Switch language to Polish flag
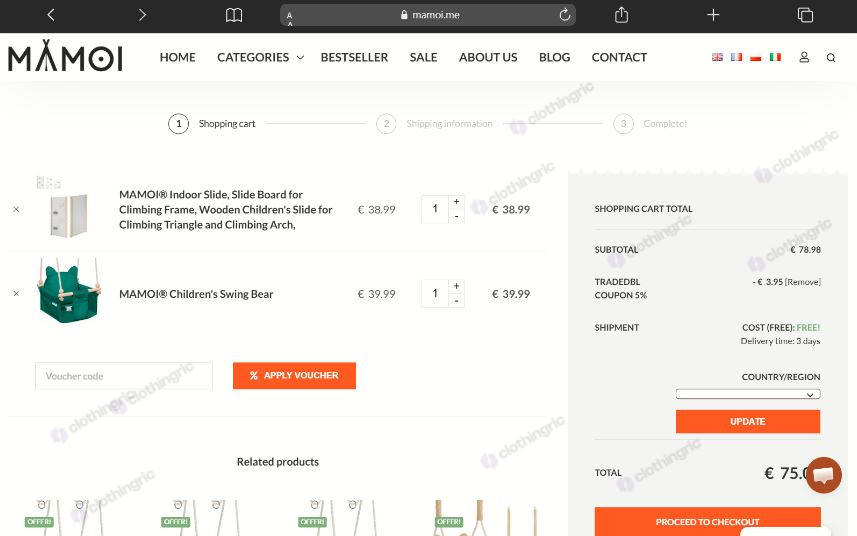This screenshot has width=857, height=536. (755, 57)
